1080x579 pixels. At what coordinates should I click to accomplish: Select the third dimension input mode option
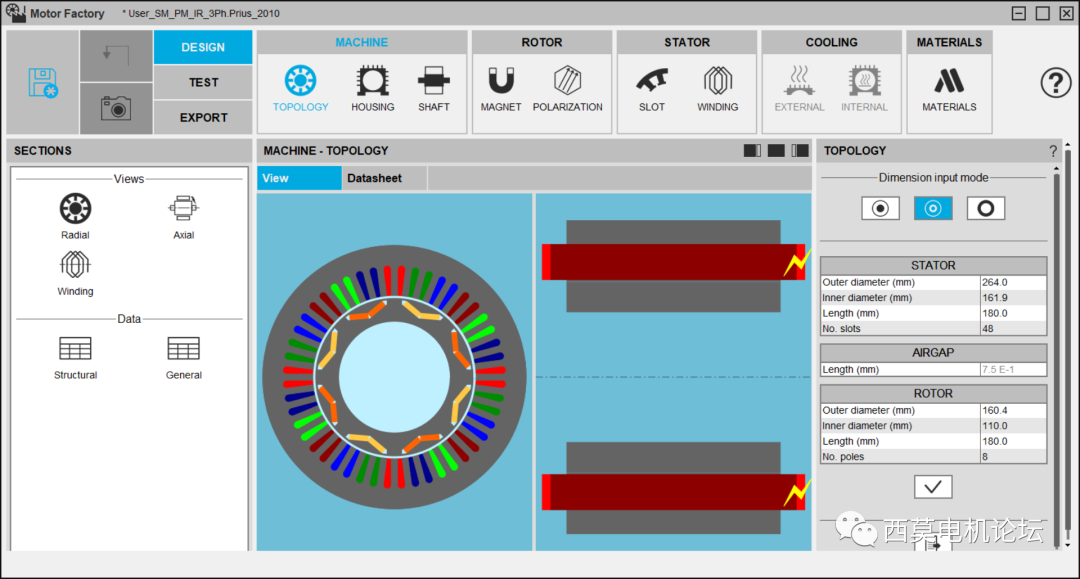985,208
